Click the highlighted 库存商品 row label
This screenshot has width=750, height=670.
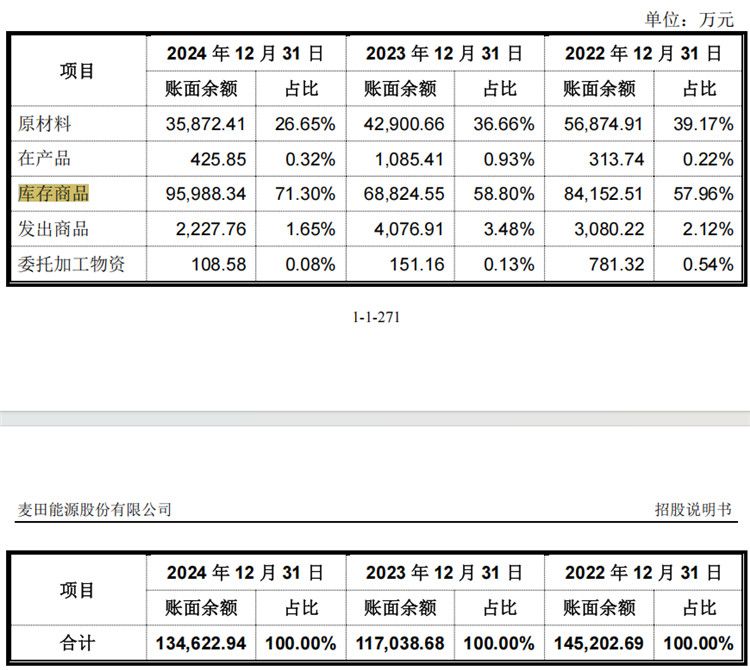pos(54,194)
